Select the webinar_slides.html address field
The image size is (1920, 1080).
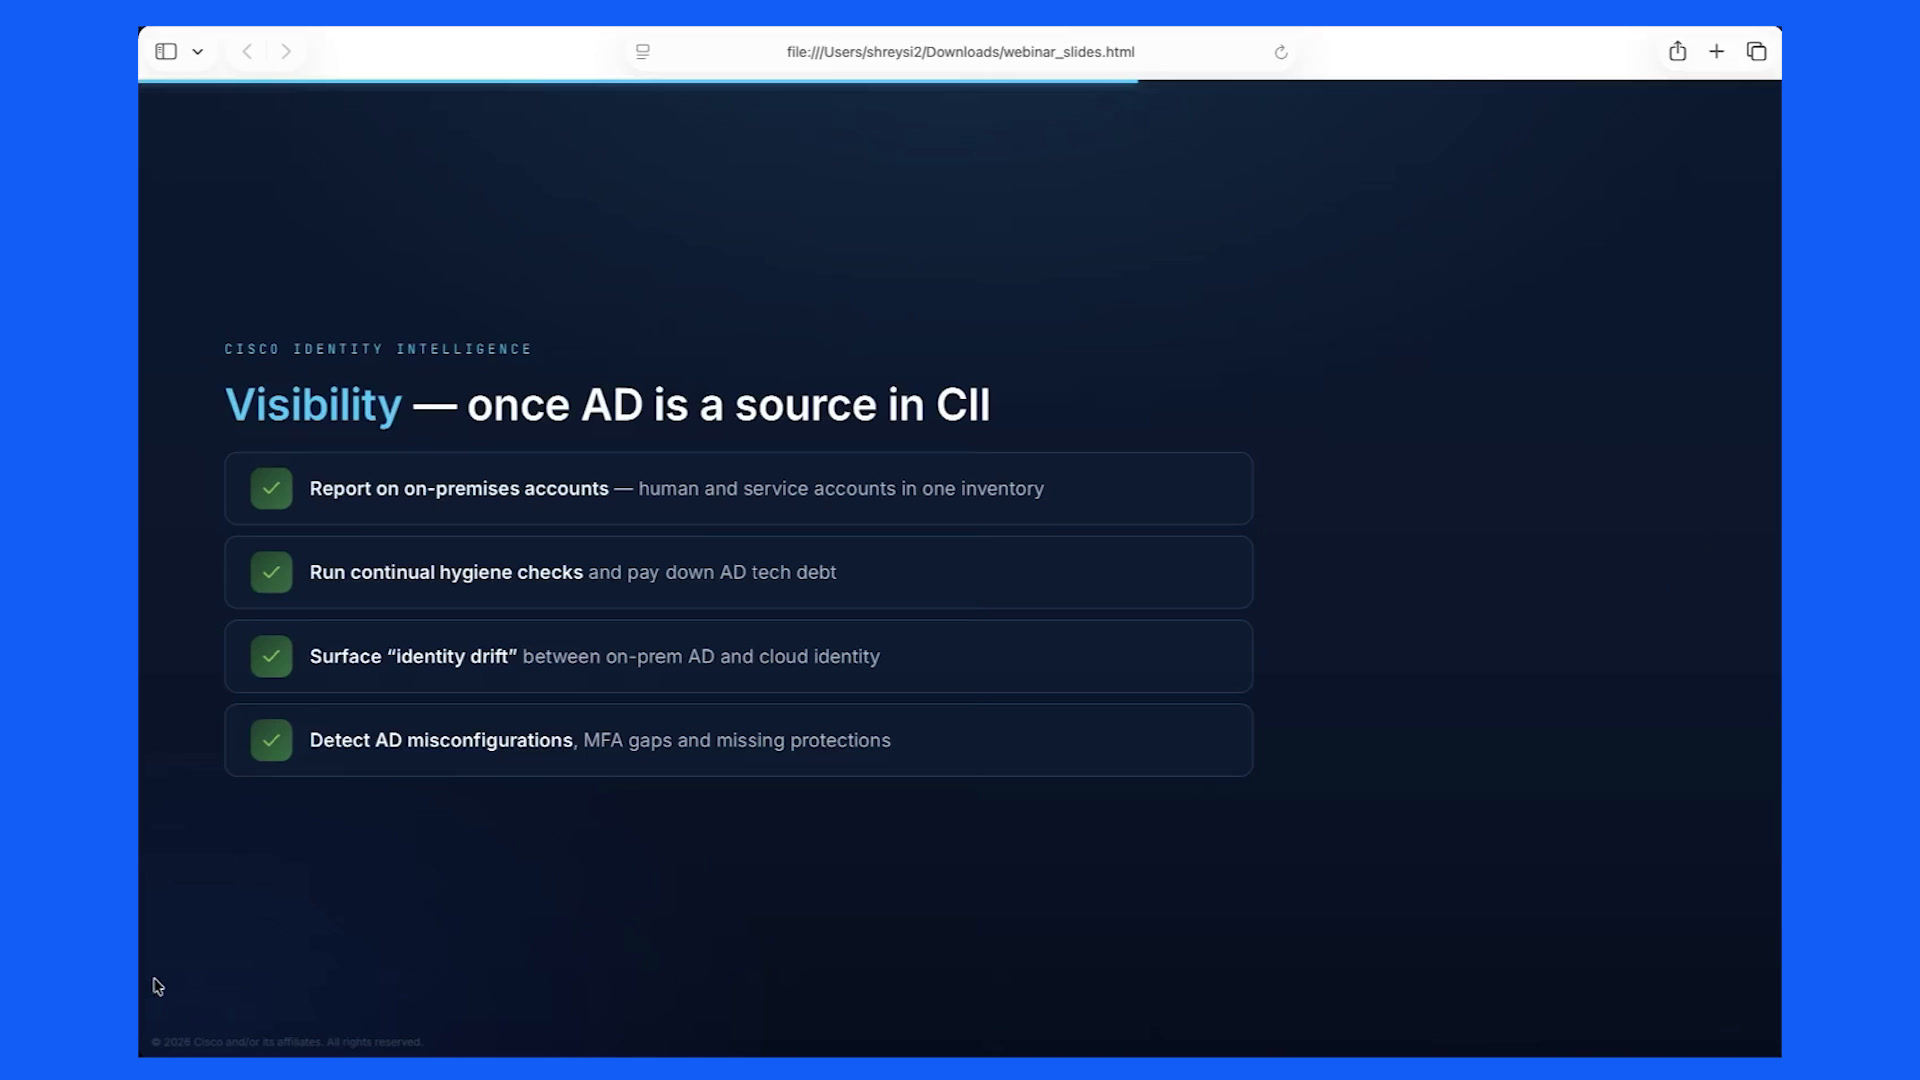960,52
